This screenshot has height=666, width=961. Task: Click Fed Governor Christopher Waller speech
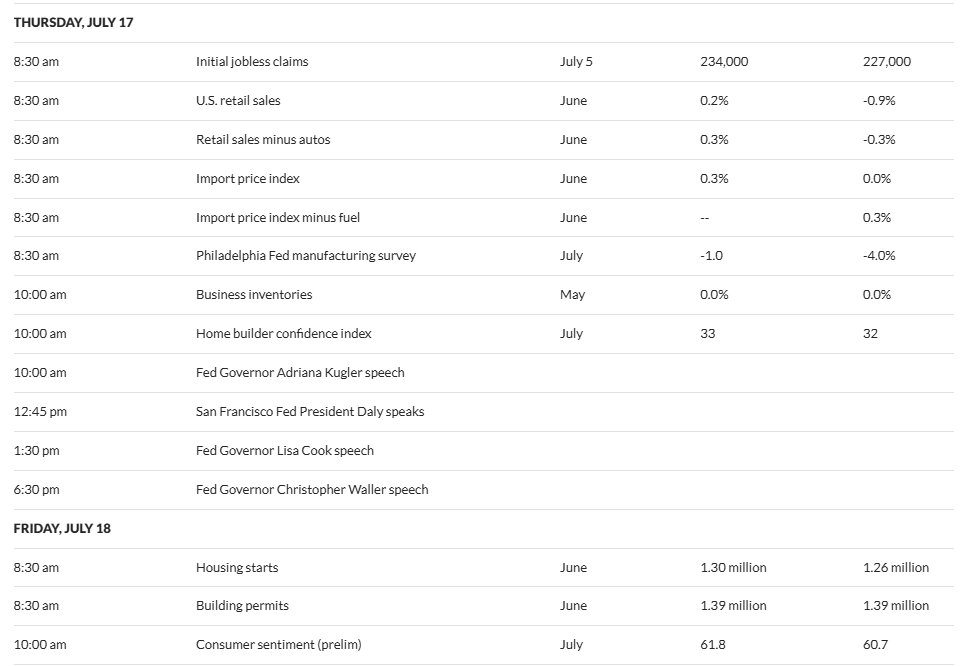(x=312, y=490)
